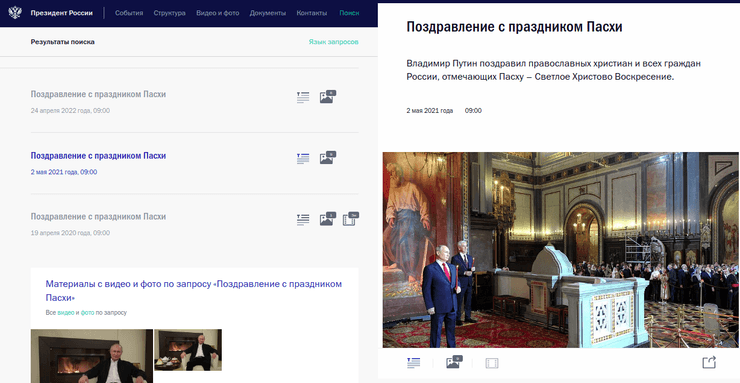Open the Видео и фото menu item
This screenshot has width=740, height=383.
point(218,13)
